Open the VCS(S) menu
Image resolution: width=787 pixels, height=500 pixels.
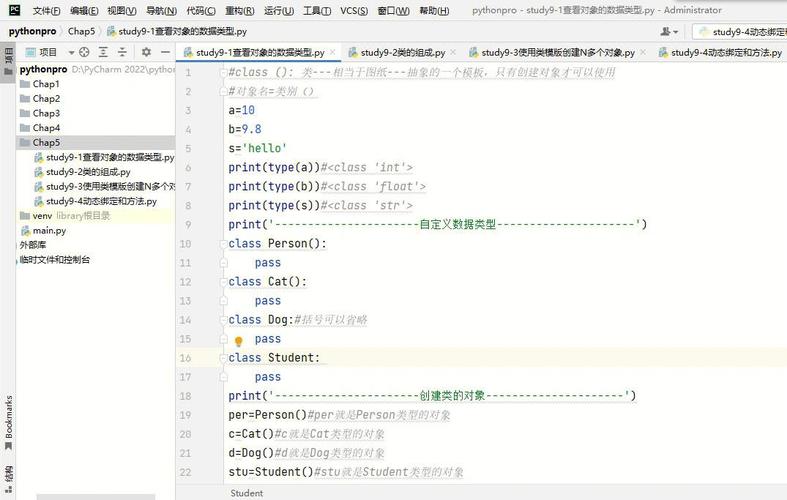354,11
